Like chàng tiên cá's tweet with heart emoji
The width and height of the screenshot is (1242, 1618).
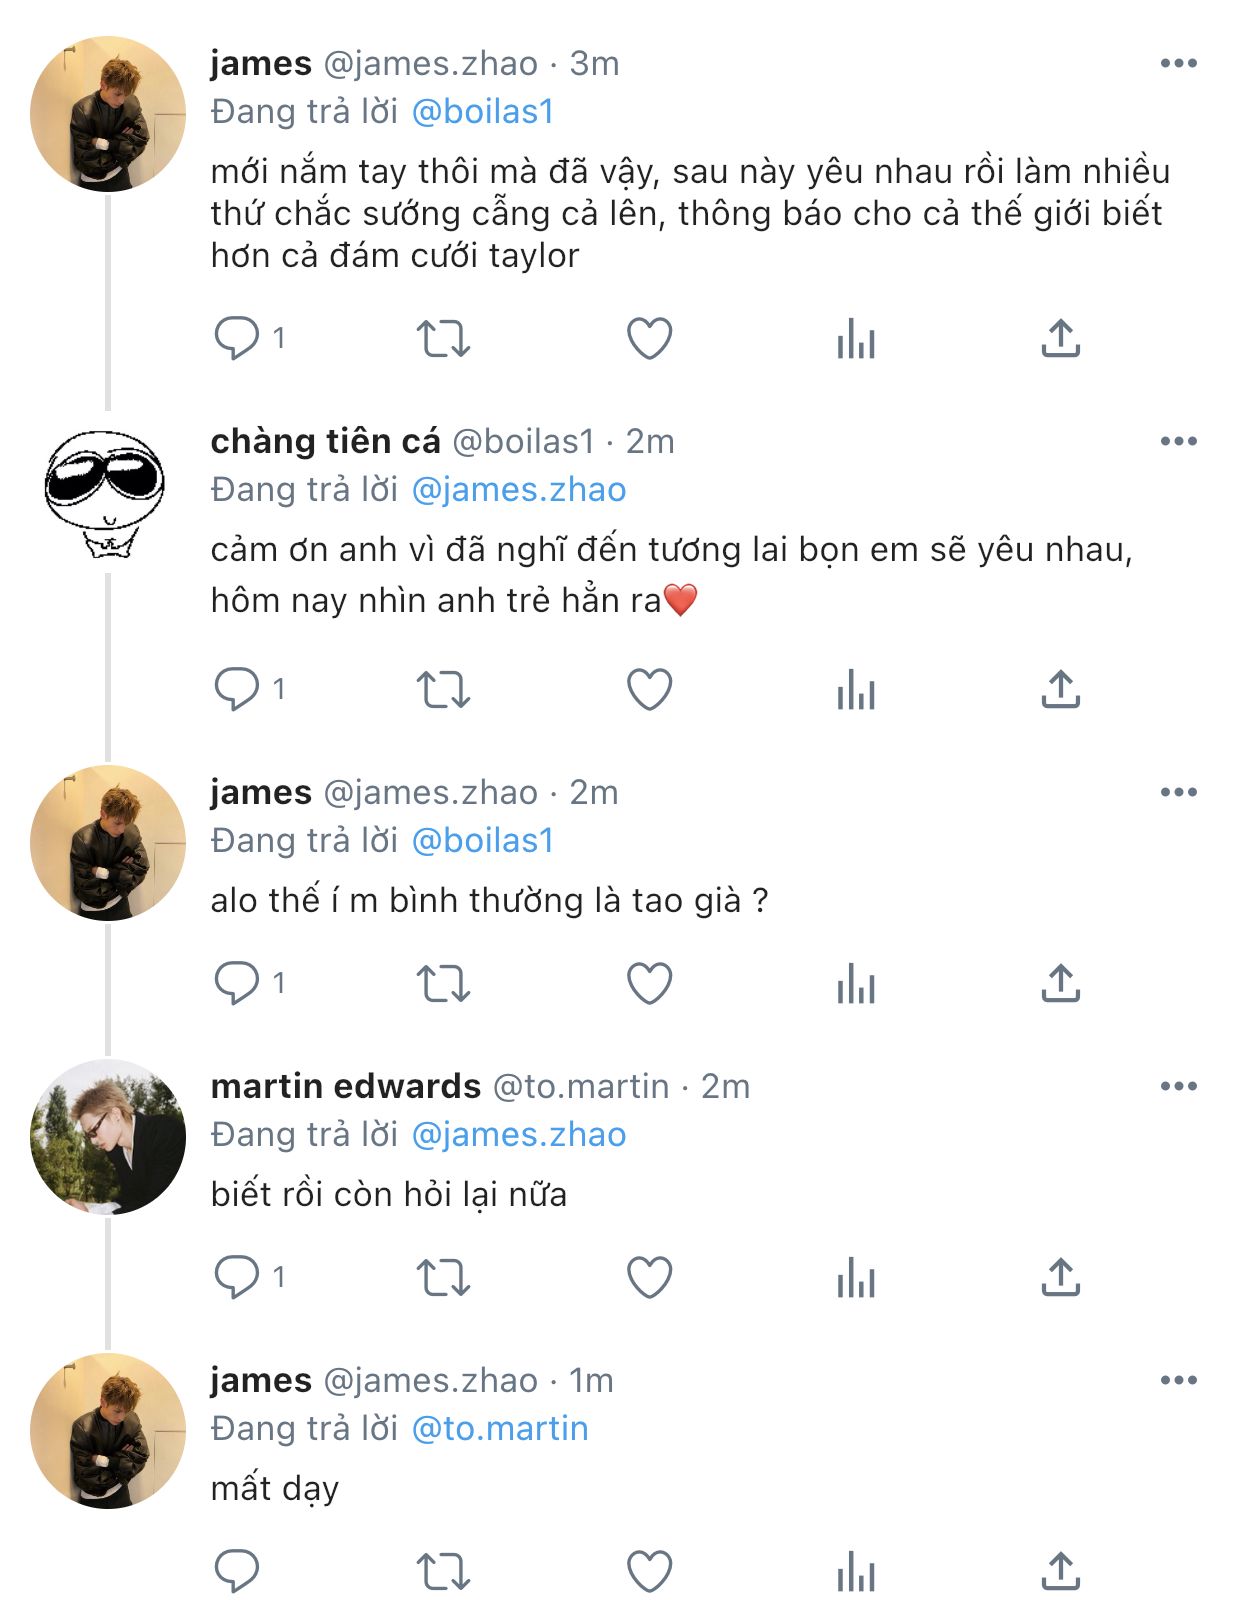click(649, 689)
